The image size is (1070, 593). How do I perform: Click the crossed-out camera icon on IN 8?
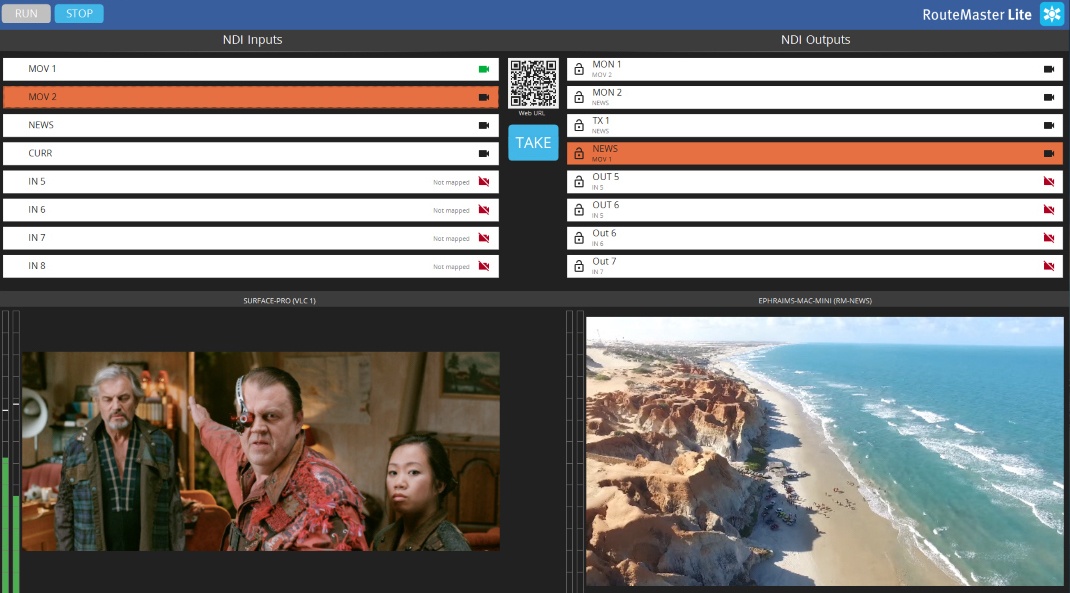(x=484, y=266)
